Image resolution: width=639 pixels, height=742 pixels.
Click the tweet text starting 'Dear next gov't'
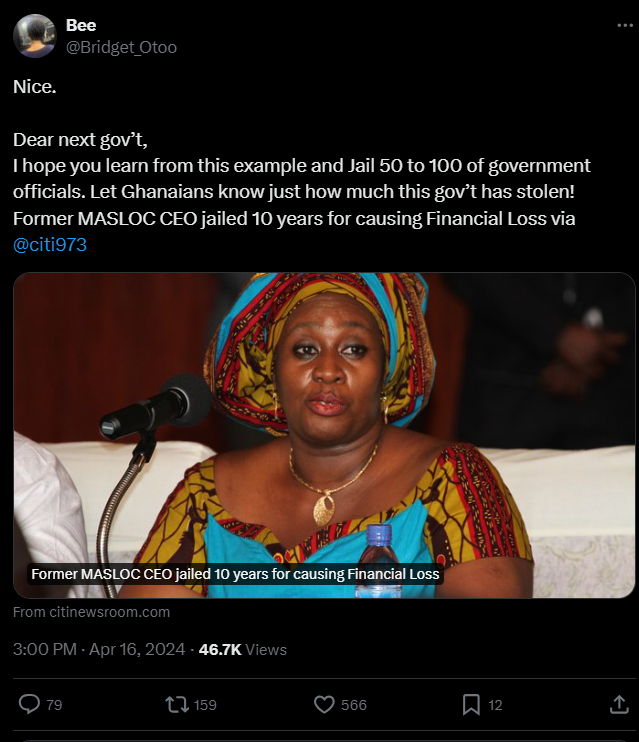pyautogui.click(x=302, y=179)
